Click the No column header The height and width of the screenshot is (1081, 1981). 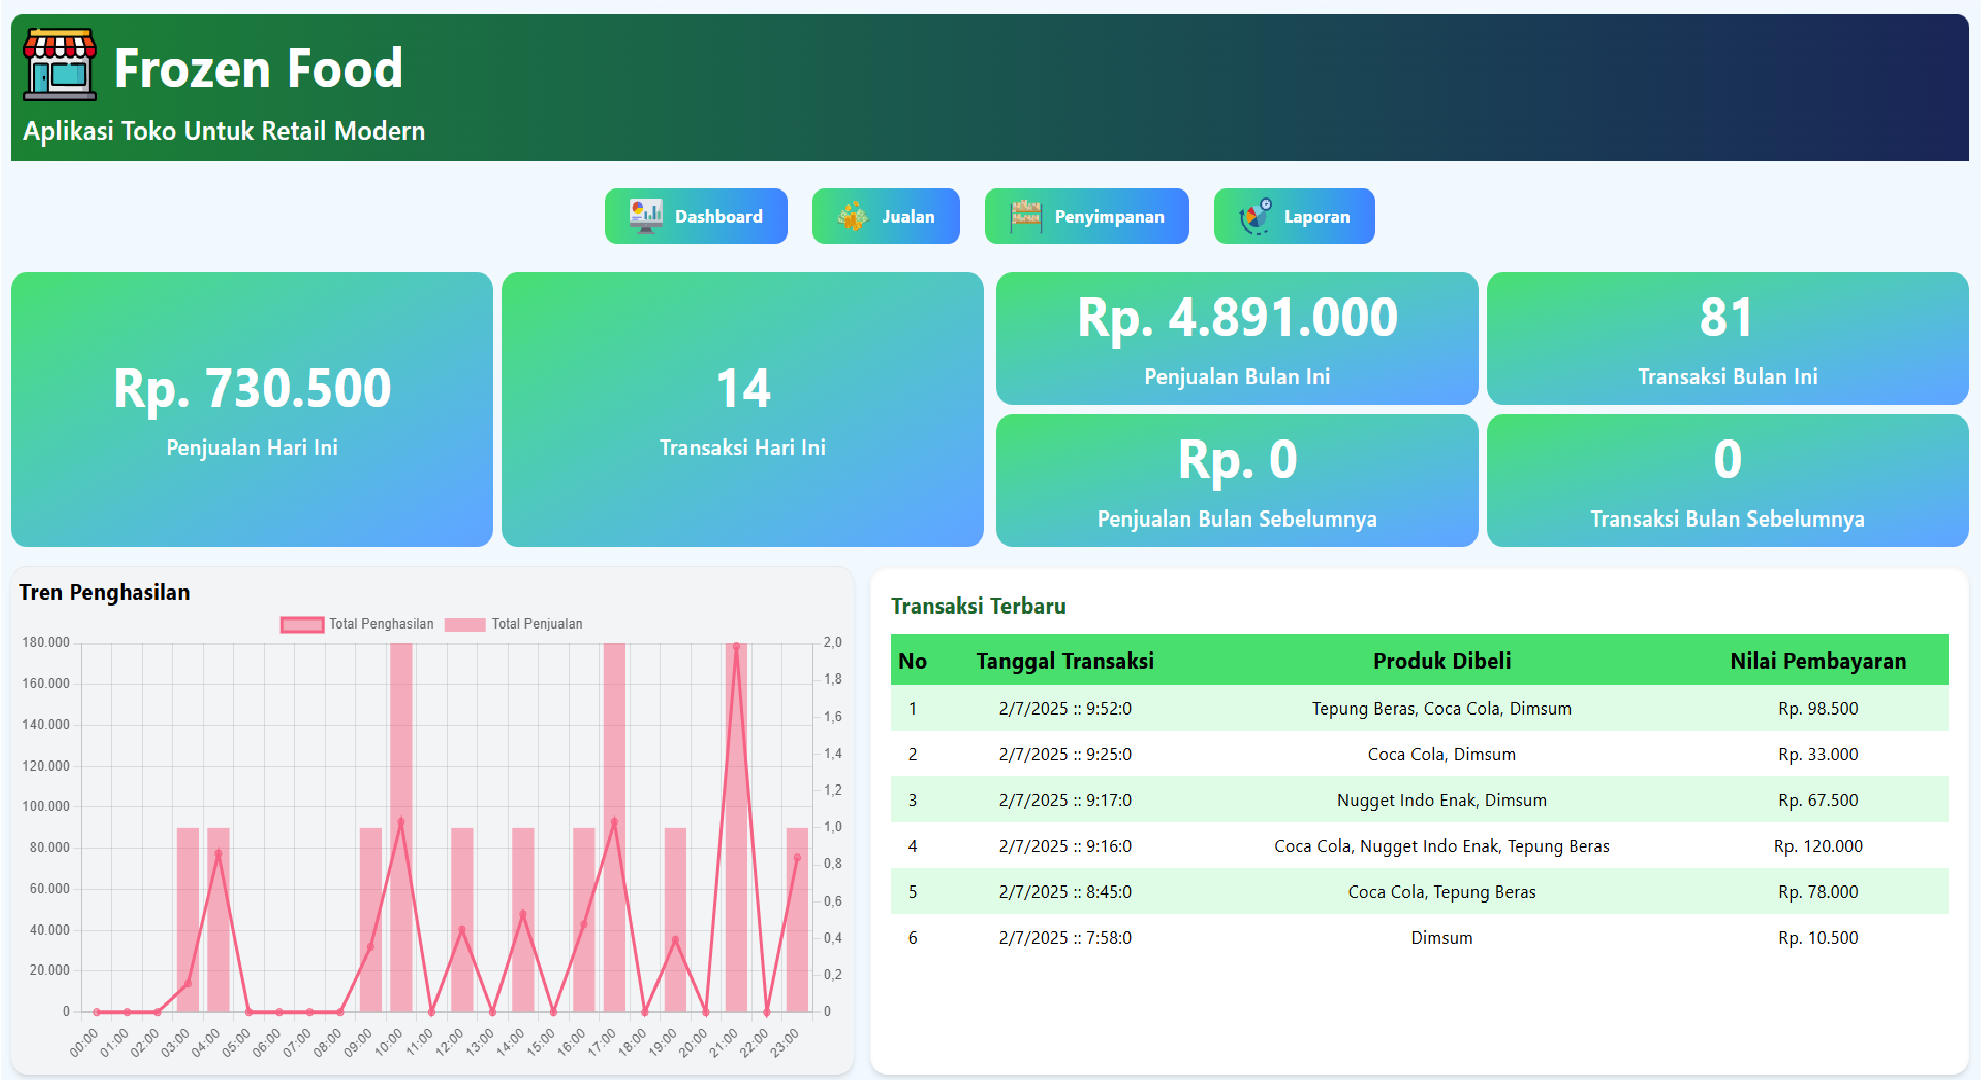912,660
